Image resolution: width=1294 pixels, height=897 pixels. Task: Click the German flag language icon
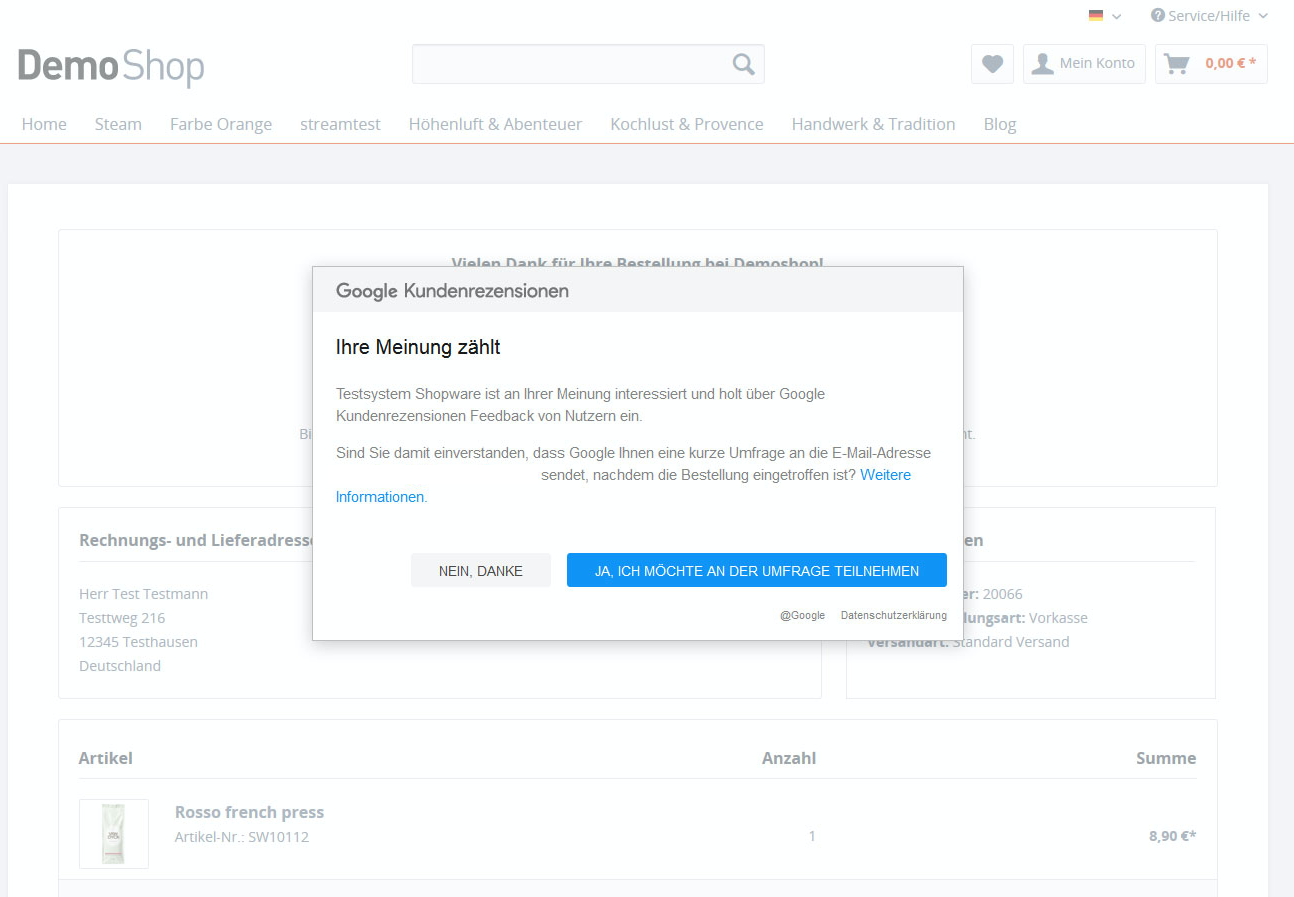pos(1096,16)
